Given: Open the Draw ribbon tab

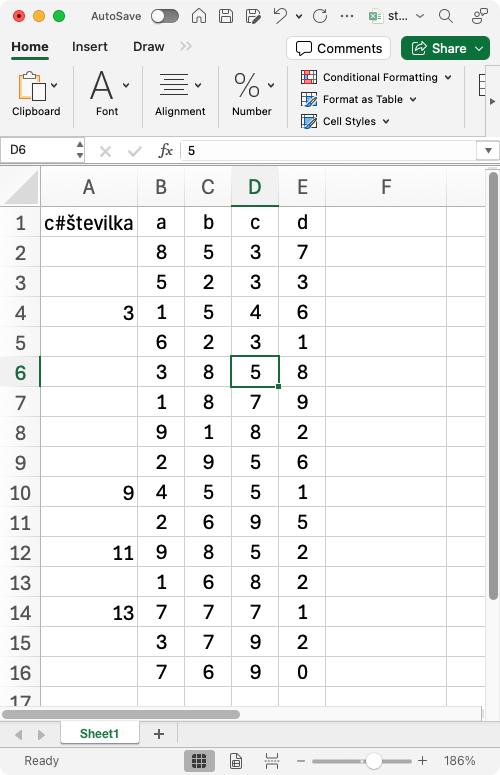Looking at the screenshot, I should point(149,47).
